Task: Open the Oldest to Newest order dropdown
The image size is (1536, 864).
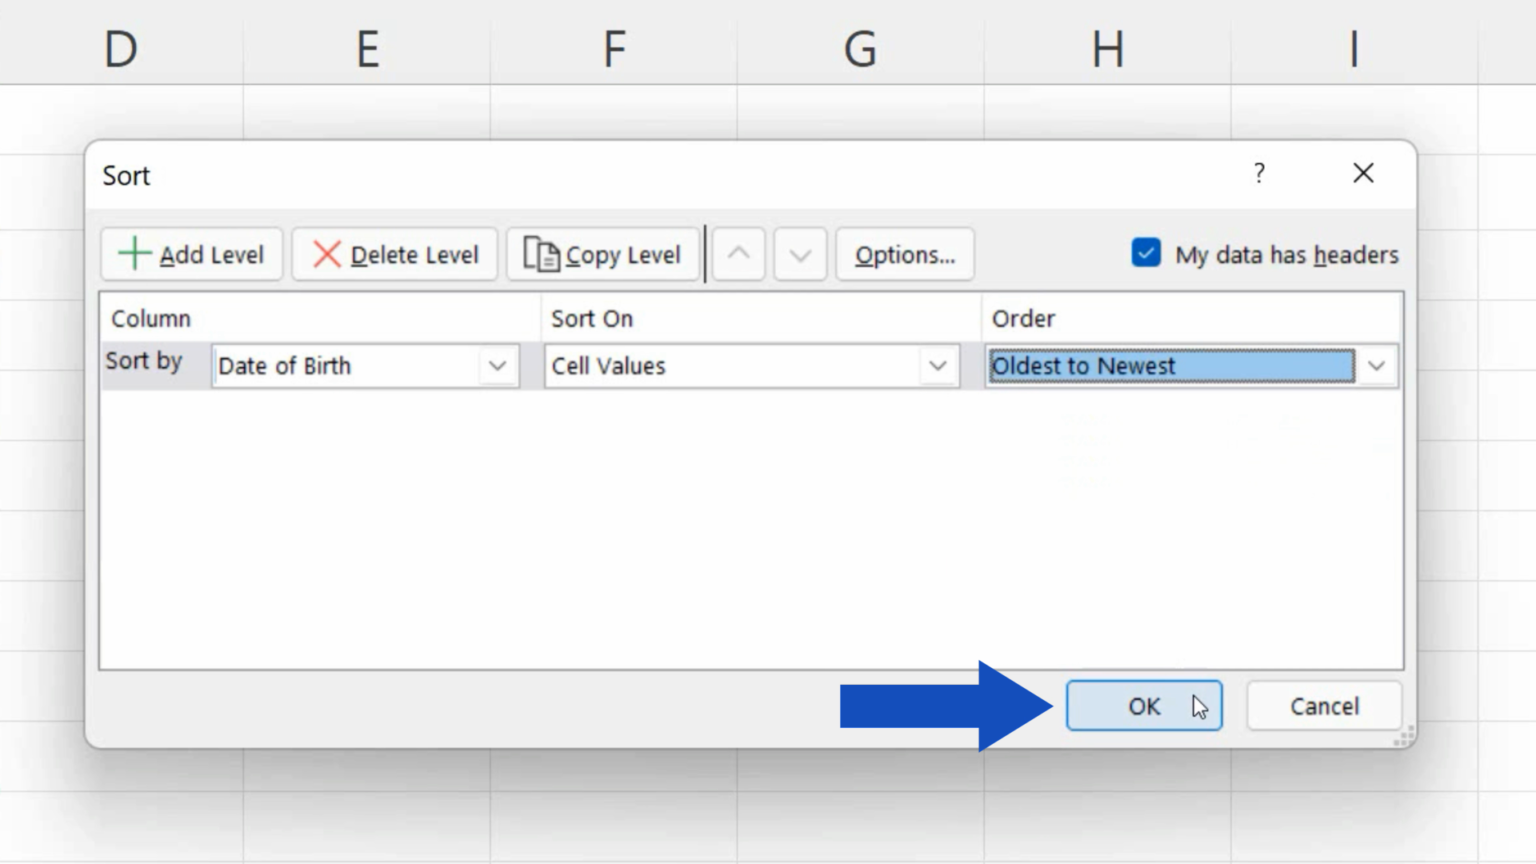Action: (x=1377, y=366)
